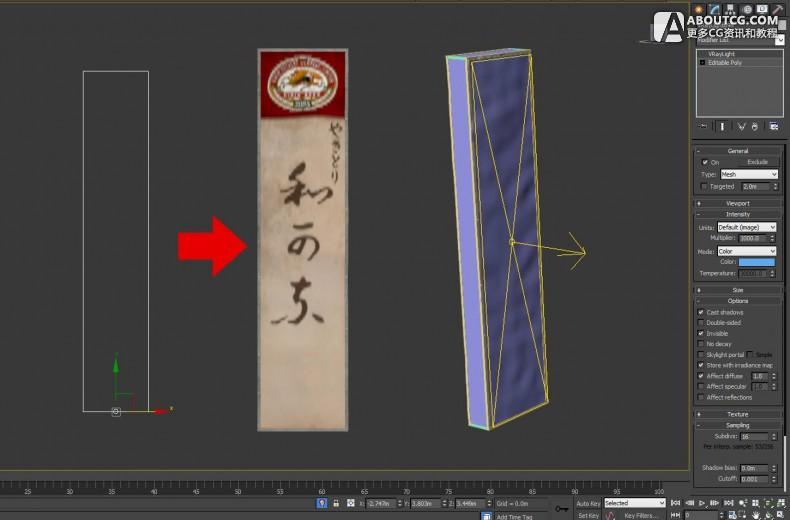Uncheck the Invisible option
Viewport: 790px width, 520px height.
703,333
